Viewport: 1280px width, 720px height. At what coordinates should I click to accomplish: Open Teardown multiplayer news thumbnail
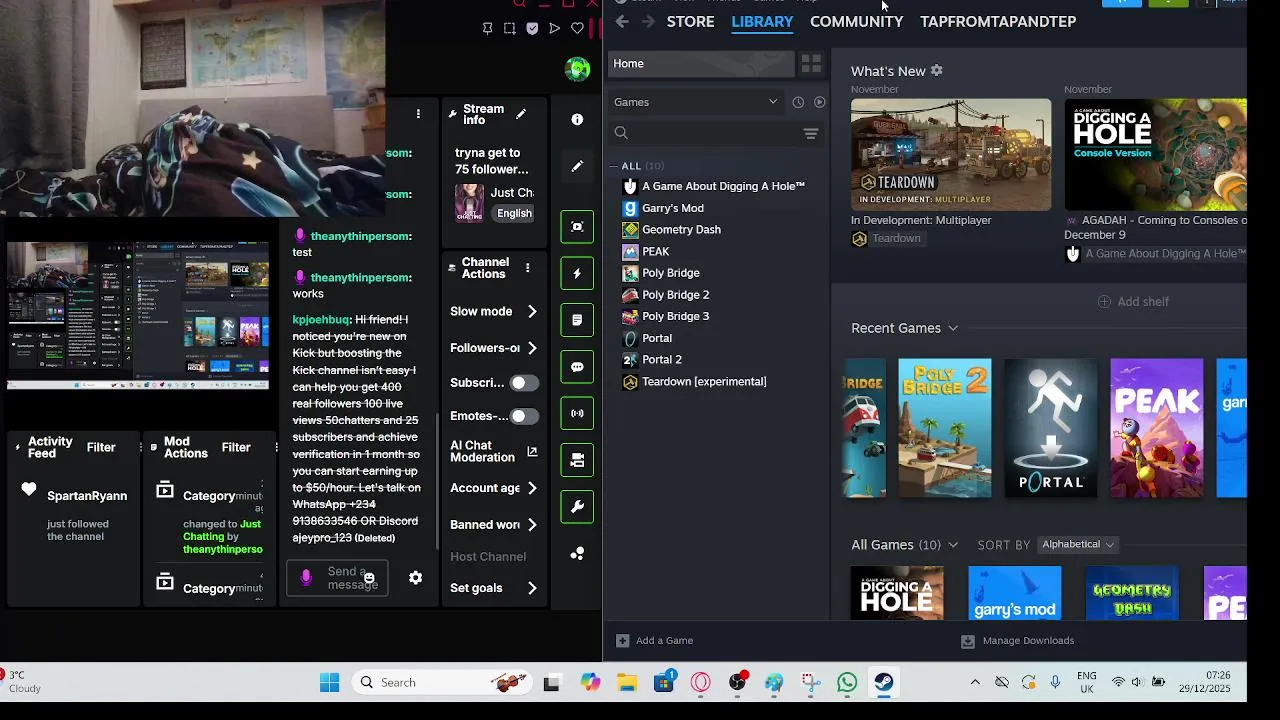coord(951,155)
